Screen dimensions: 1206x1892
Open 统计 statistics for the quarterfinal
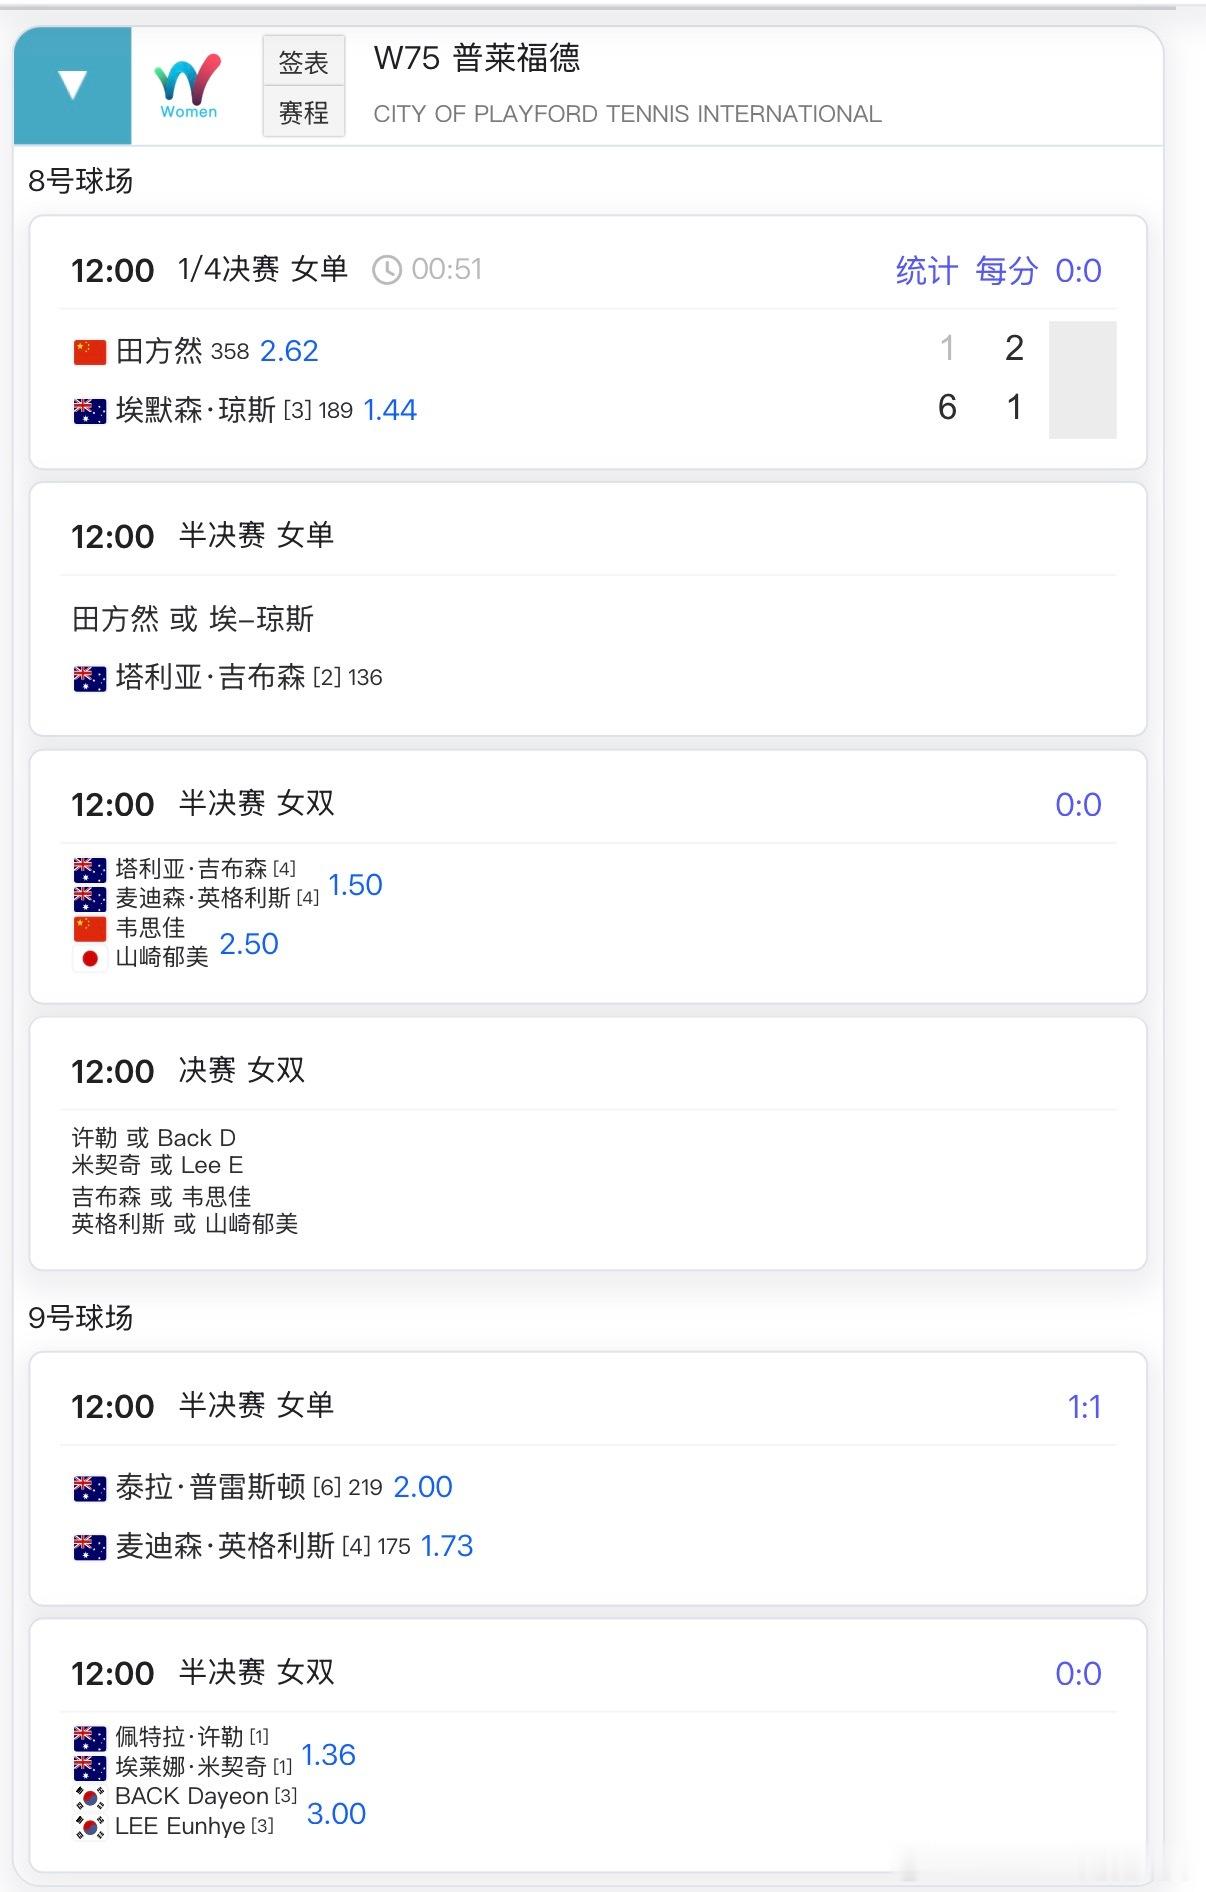tap(926, 270)
